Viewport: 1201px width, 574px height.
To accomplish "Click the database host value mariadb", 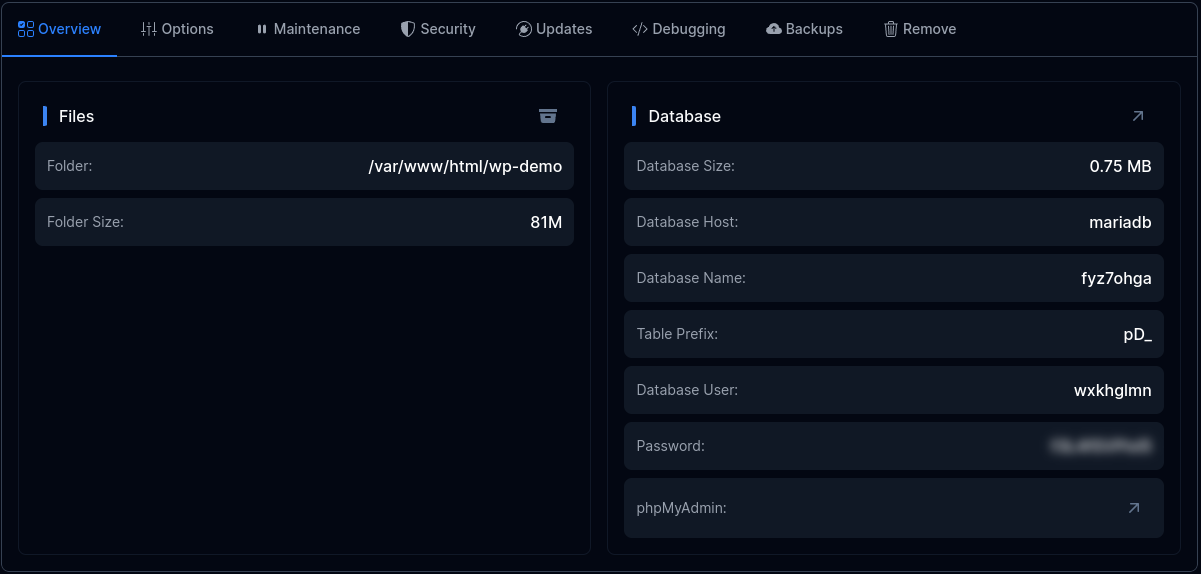I will click(x=1120, y=222).
